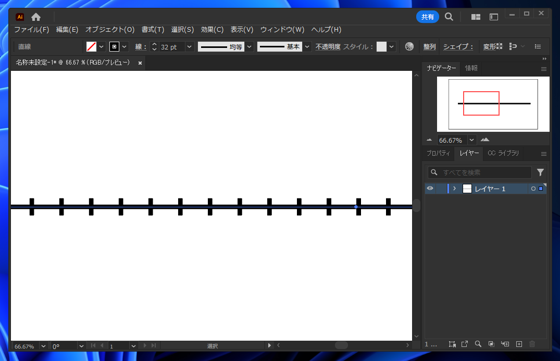This screenshot has width=560, height=361.
Task: Toggle visibility eye of レイヤー 1
Action: (x=430, y=189)
